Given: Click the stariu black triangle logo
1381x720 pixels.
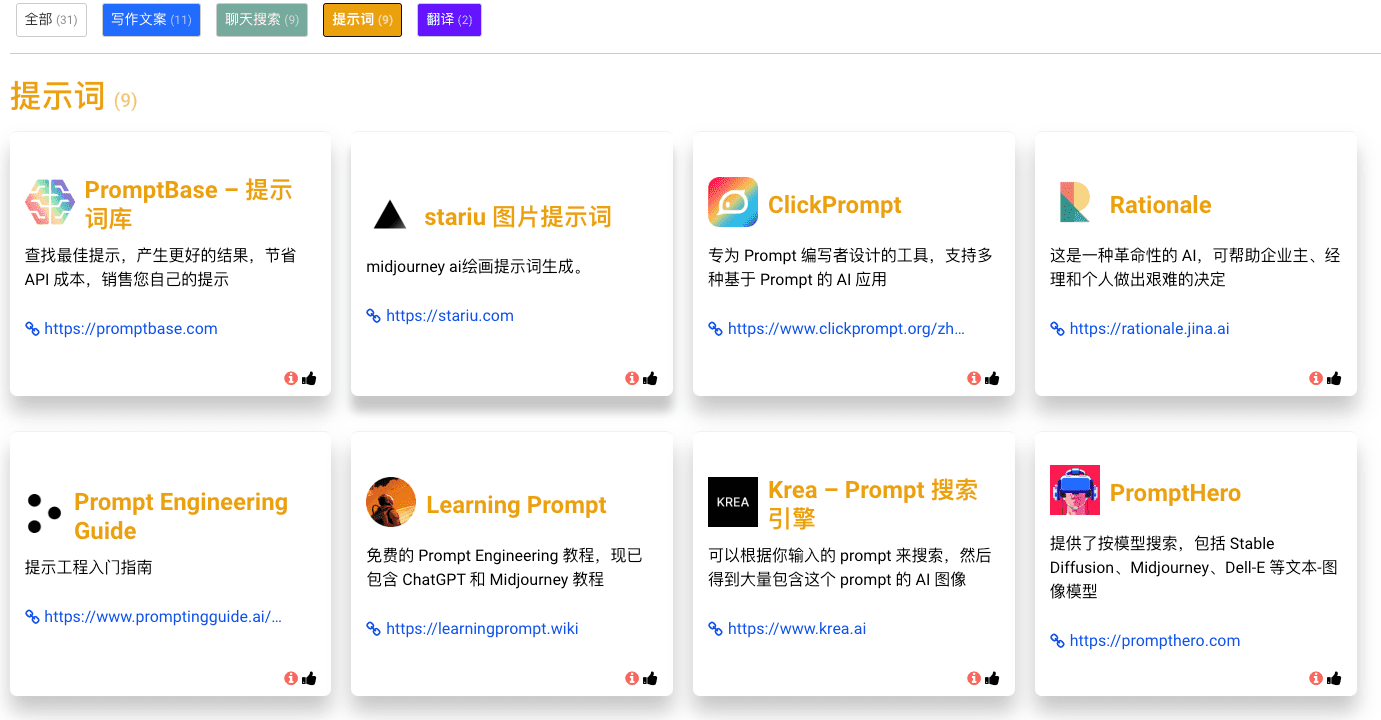Looking at the screenshot, I should pyautogui.click(x=390, y=216).
